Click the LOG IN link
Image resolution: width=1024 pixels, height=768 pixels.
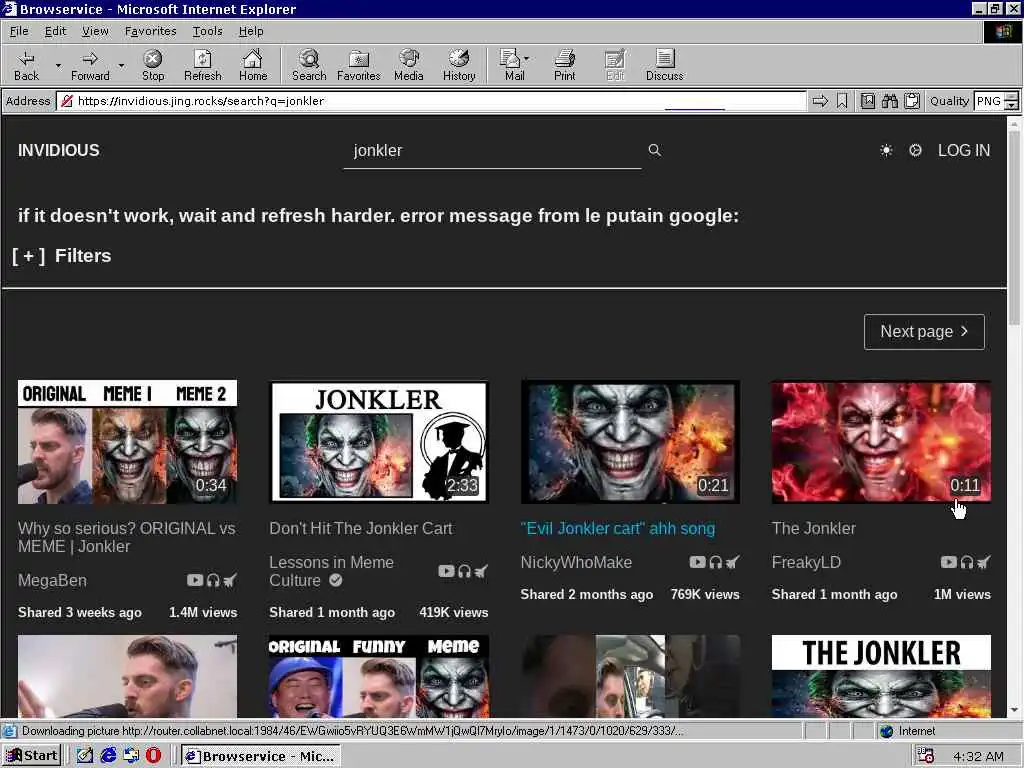[964, 150]
